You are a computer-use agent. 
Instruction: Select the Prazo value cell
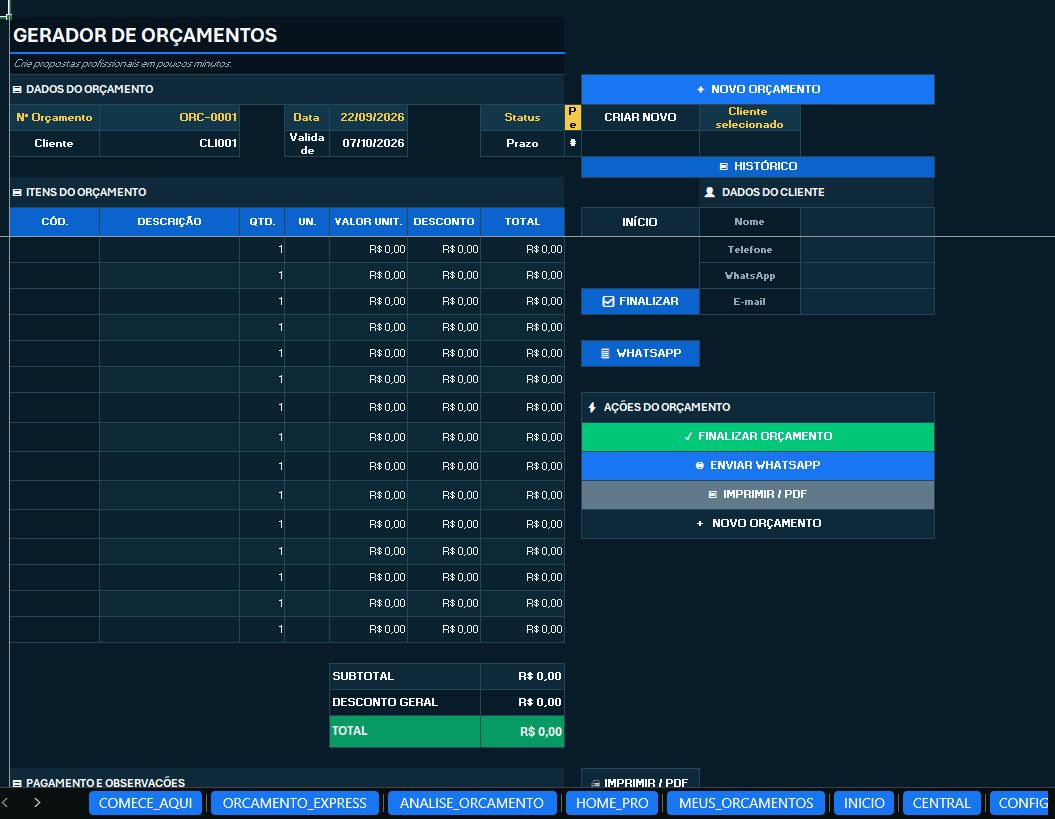click(x=573, y=143)
